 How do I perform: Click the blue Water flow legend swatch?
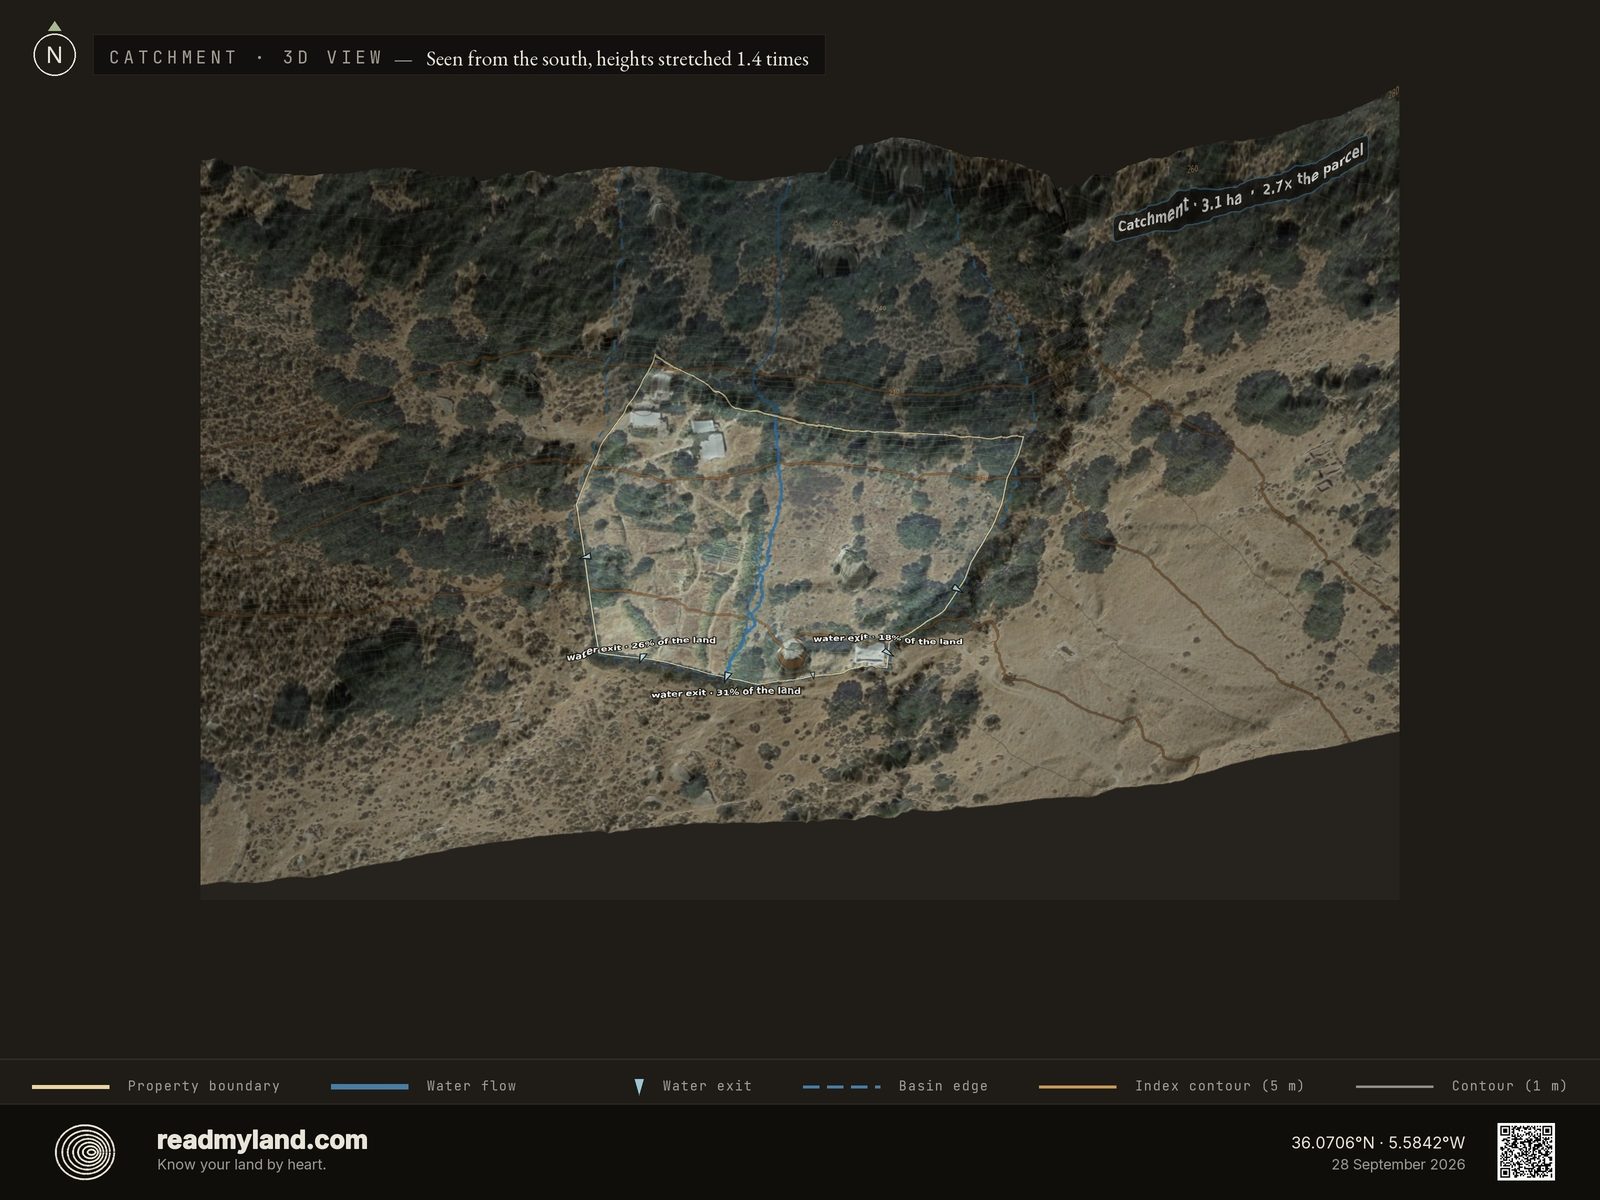pyautogui.click(x=369, y=1086)
